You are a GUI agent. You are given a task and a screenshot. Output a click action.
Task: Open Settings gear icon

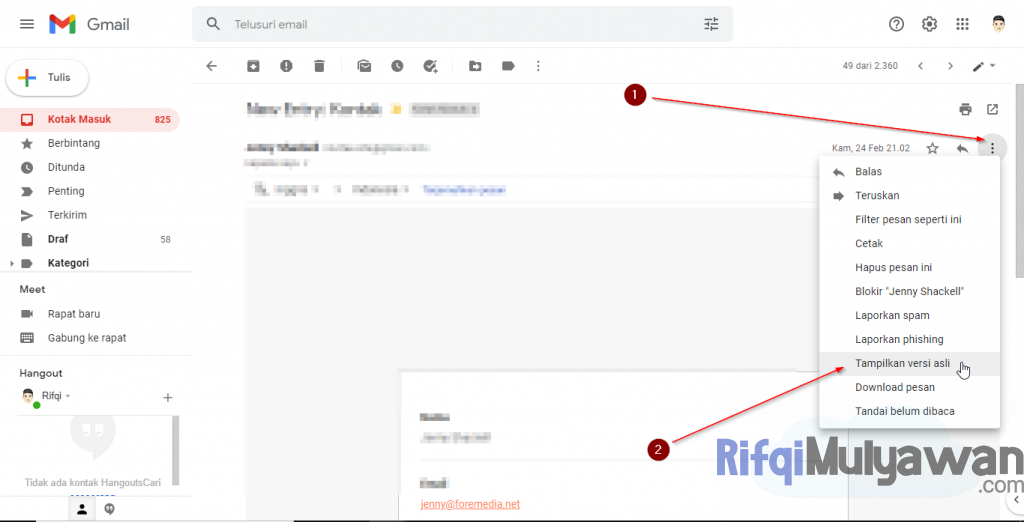(x=929, y=24)
